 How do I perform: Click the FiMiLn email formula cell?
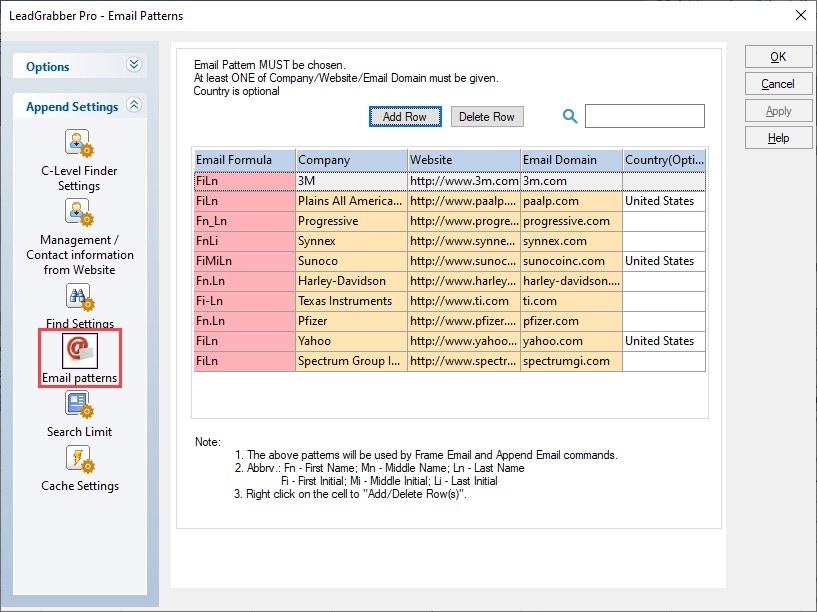pos(244,261)
